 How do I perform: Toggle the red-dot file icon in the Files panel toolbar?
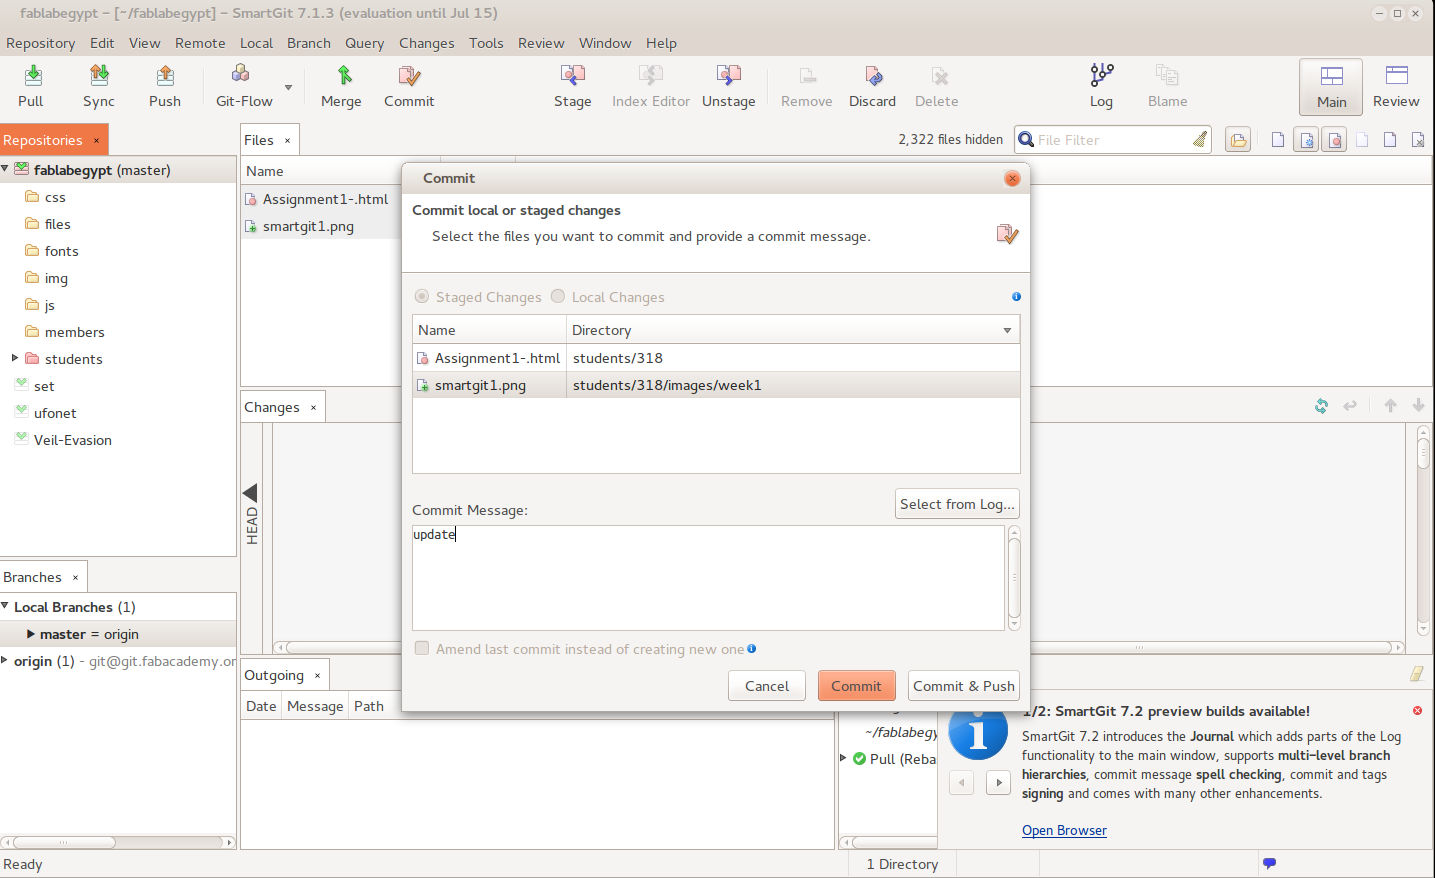point(1334,140)
